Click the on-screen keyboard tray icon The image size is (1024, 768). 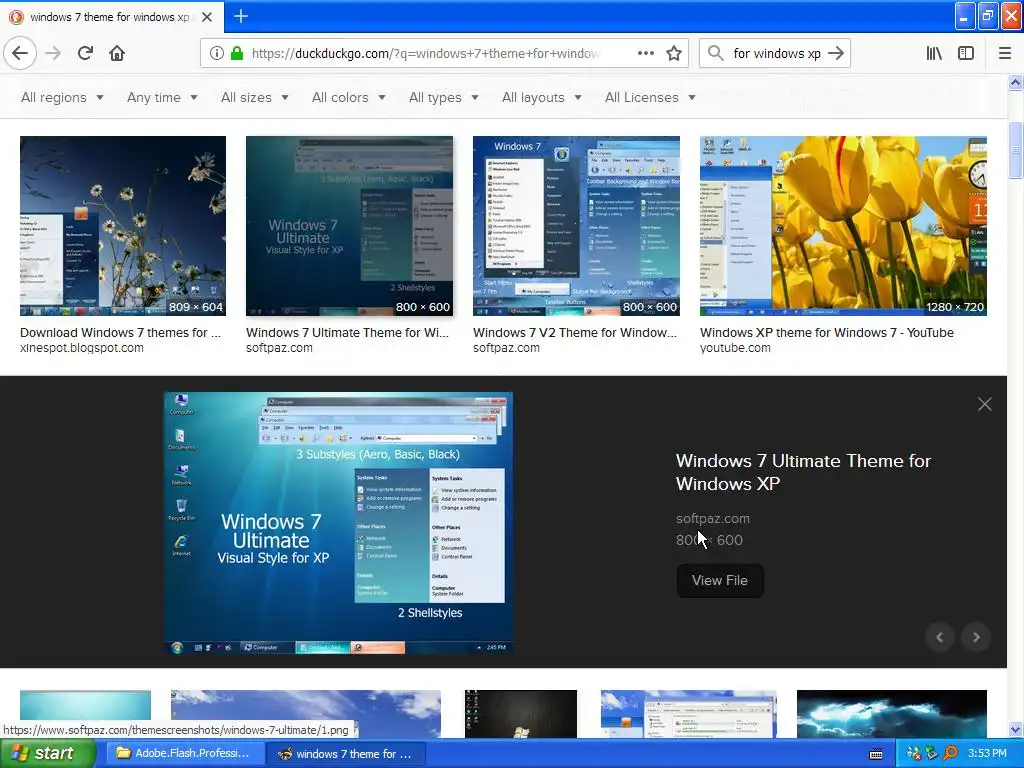coord(876,754)
